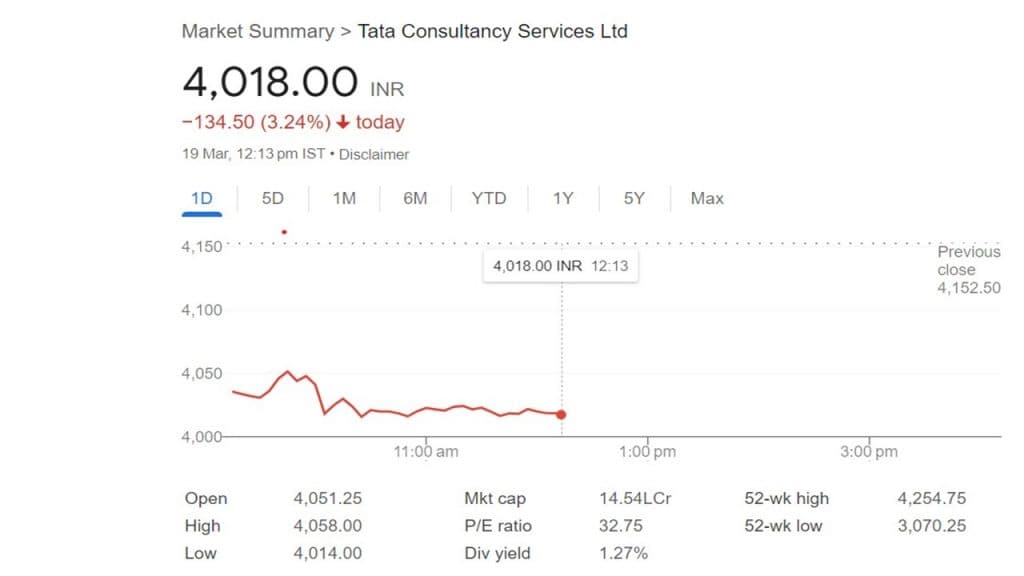This screenshot has width=1024, height=576.
Task: Click the 4,018.00 INR 12:13 tooltip
Action: point(560,266)
